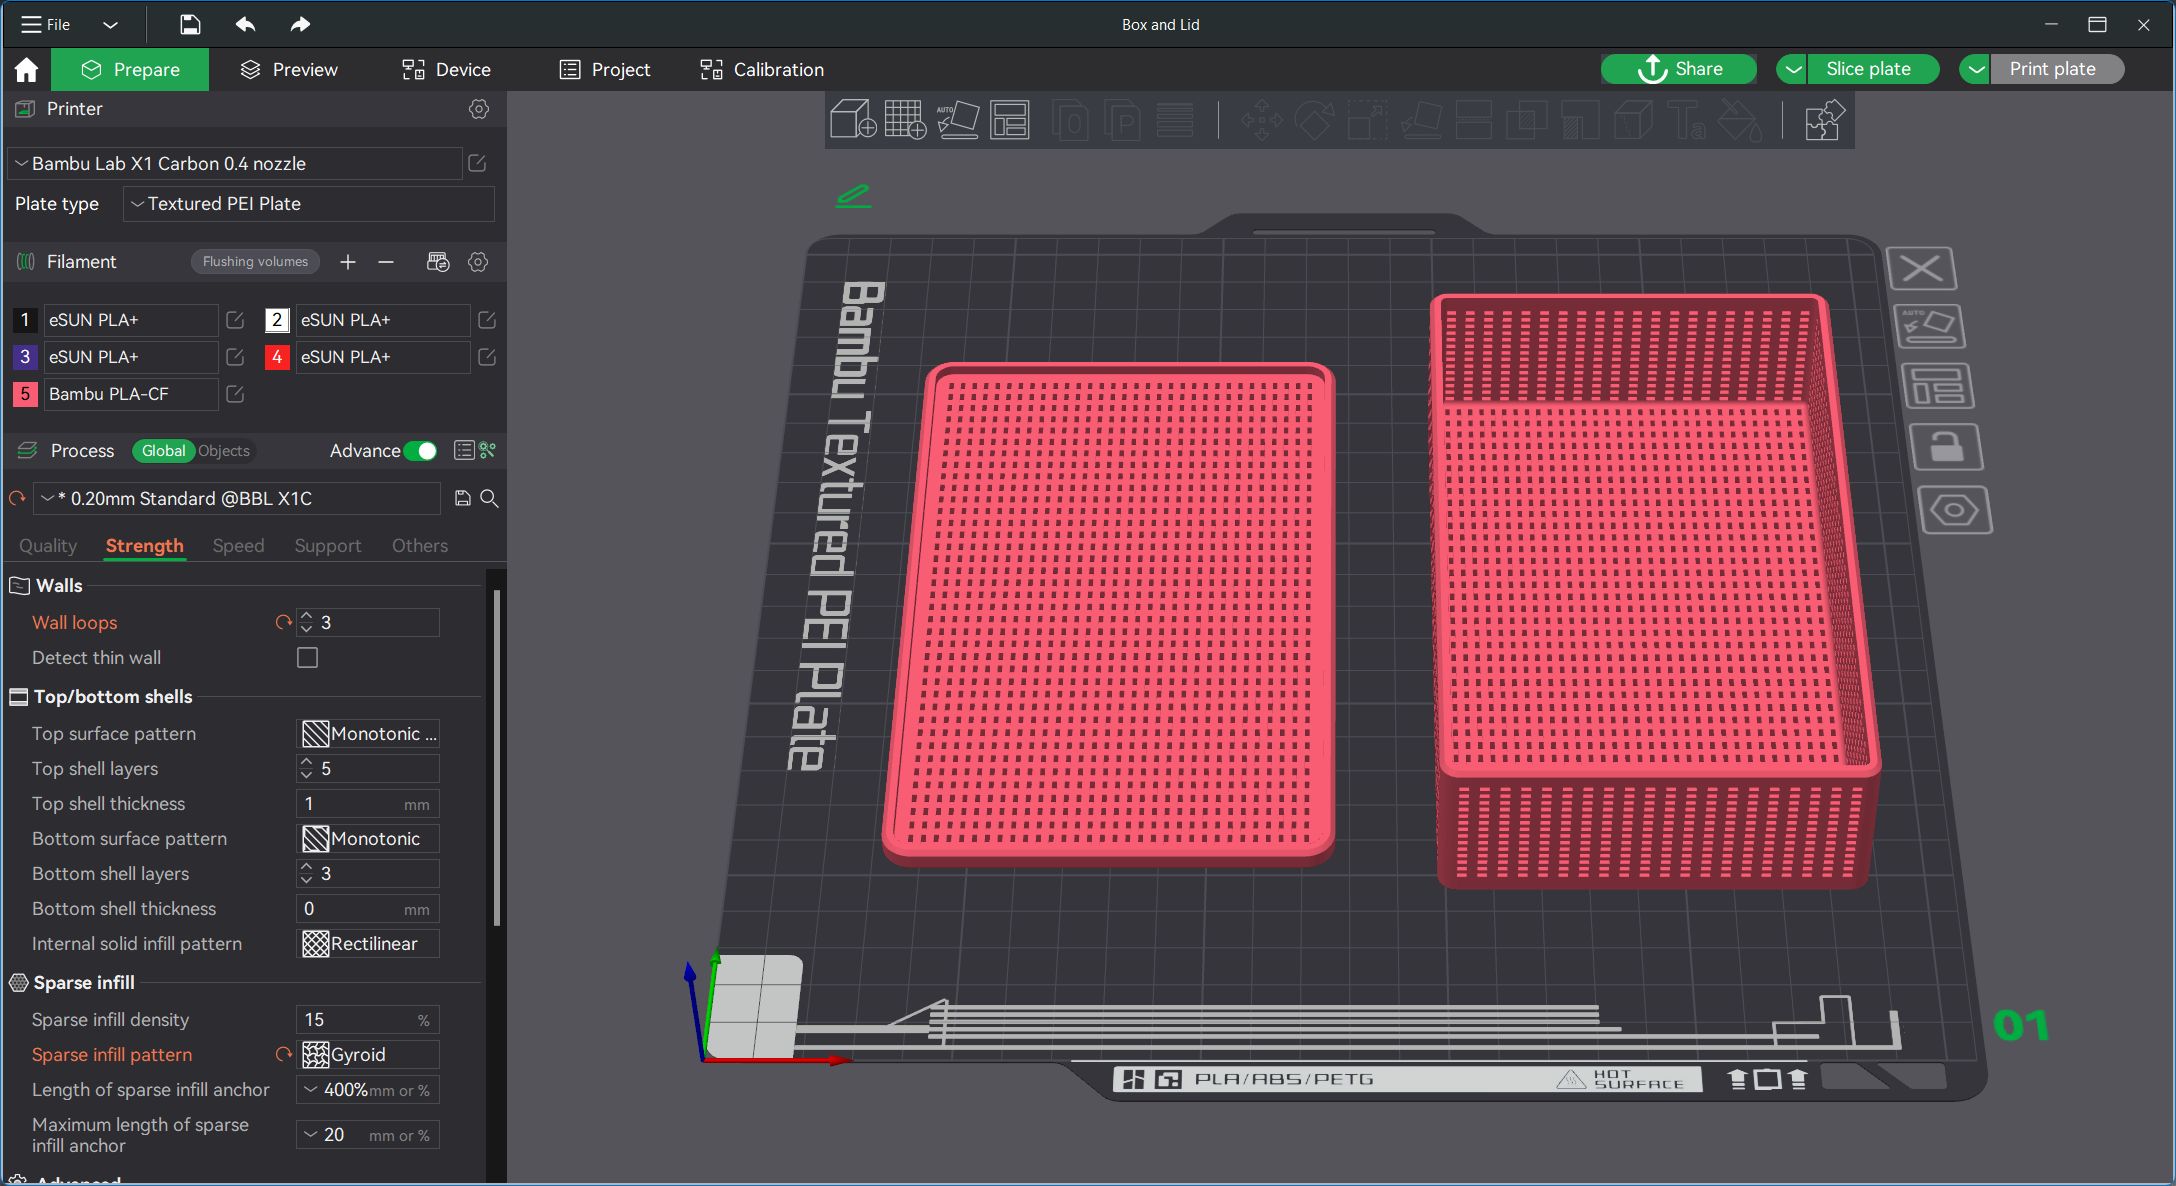Image resolution: width=2176 pixels, height=1186 pixels.
Task: Click the printer settings gear icon
Action: [x=478, y=108]
